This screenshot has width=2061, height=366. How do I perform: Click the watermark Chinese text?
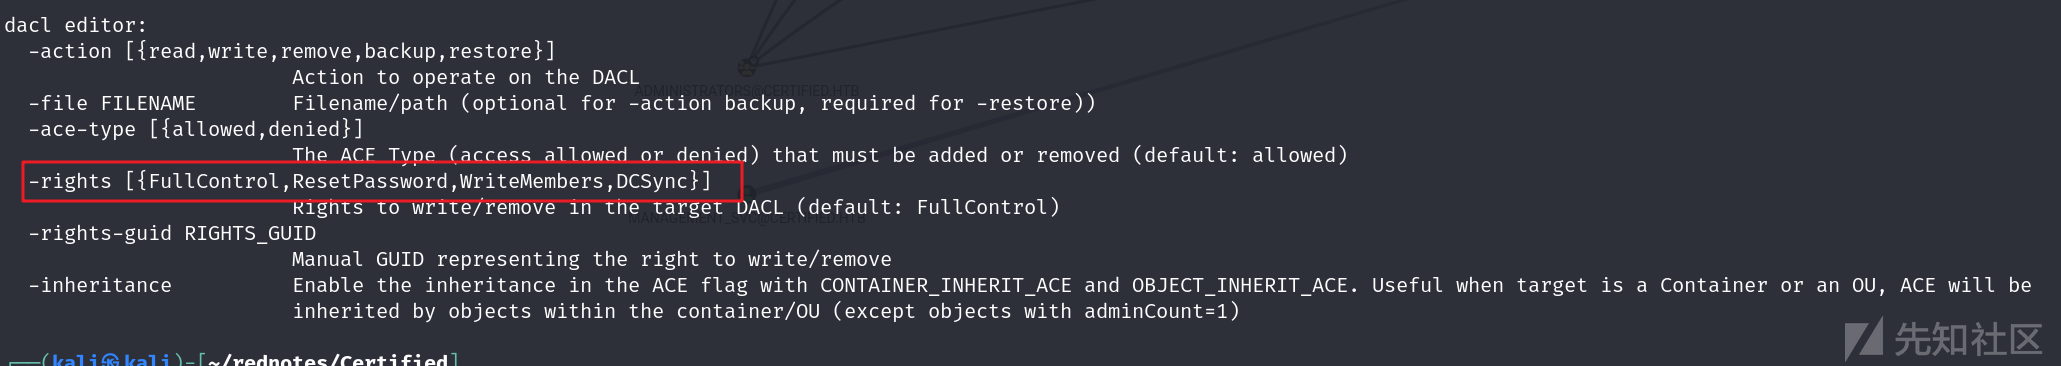(1967, 340)
